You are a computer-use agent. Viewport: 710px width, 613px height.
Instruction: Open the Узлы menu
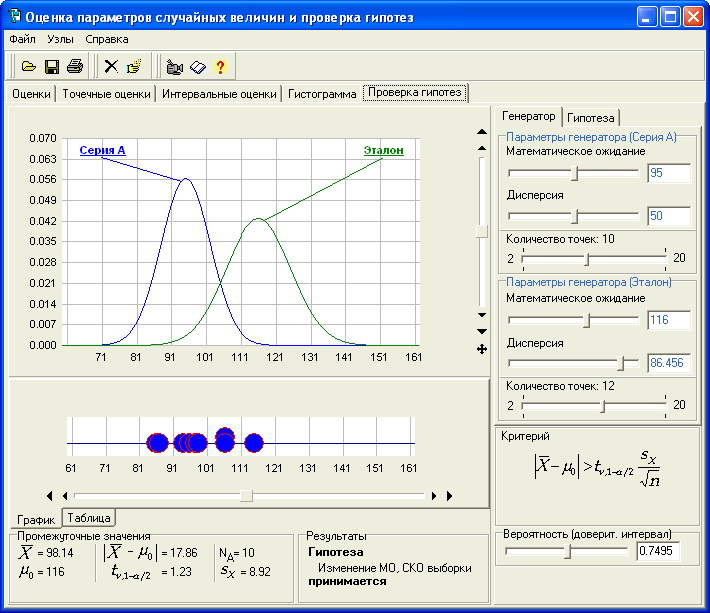pos(60,39)
